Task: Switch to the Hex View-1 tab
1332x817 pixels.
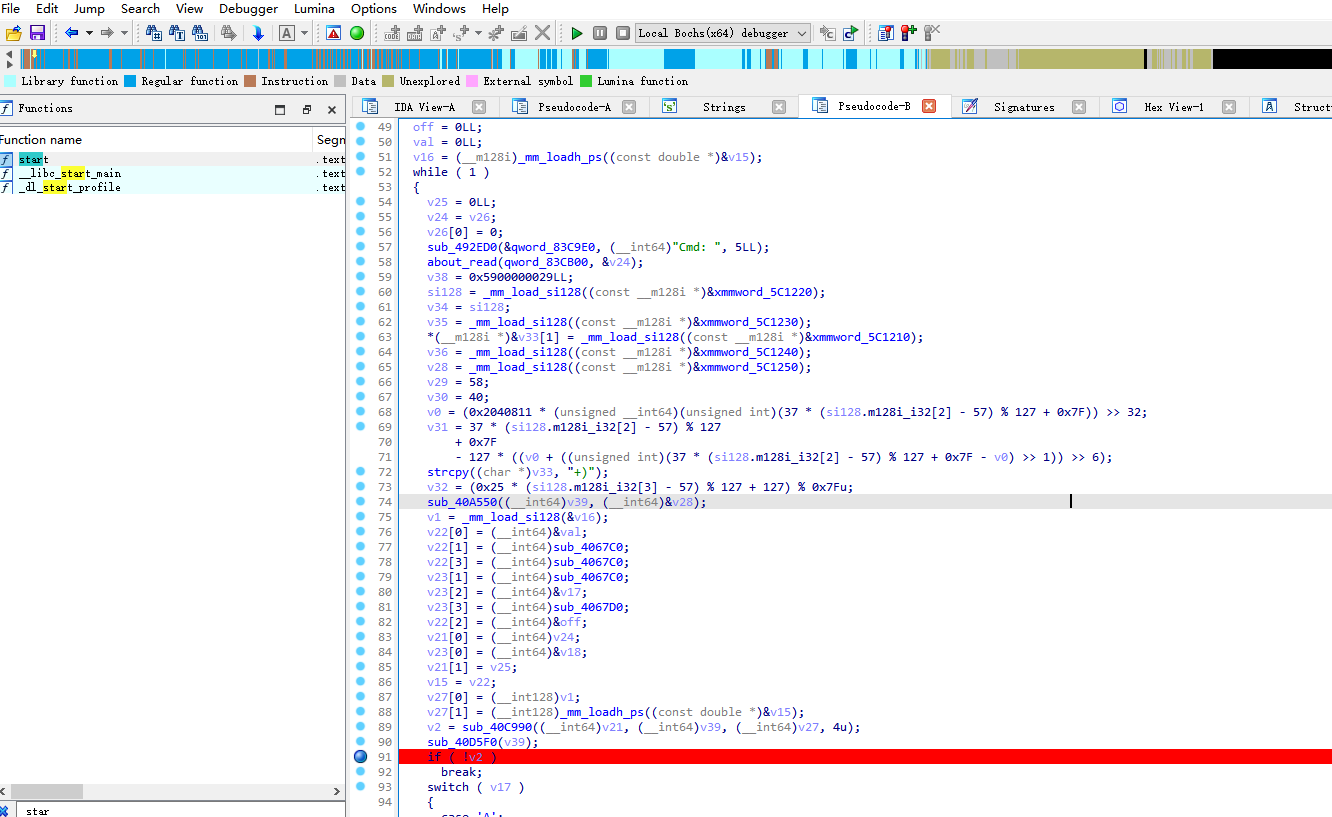Action: click(x=1174, y=107)
